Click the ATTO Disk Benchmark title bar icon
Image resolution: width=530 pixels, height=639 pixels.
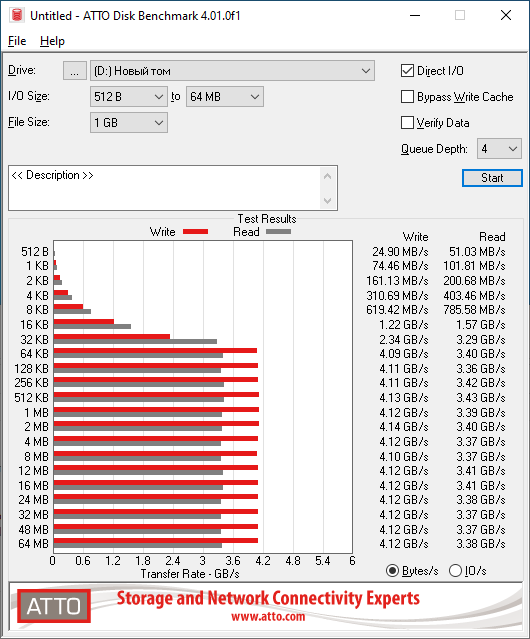[17, 15]
